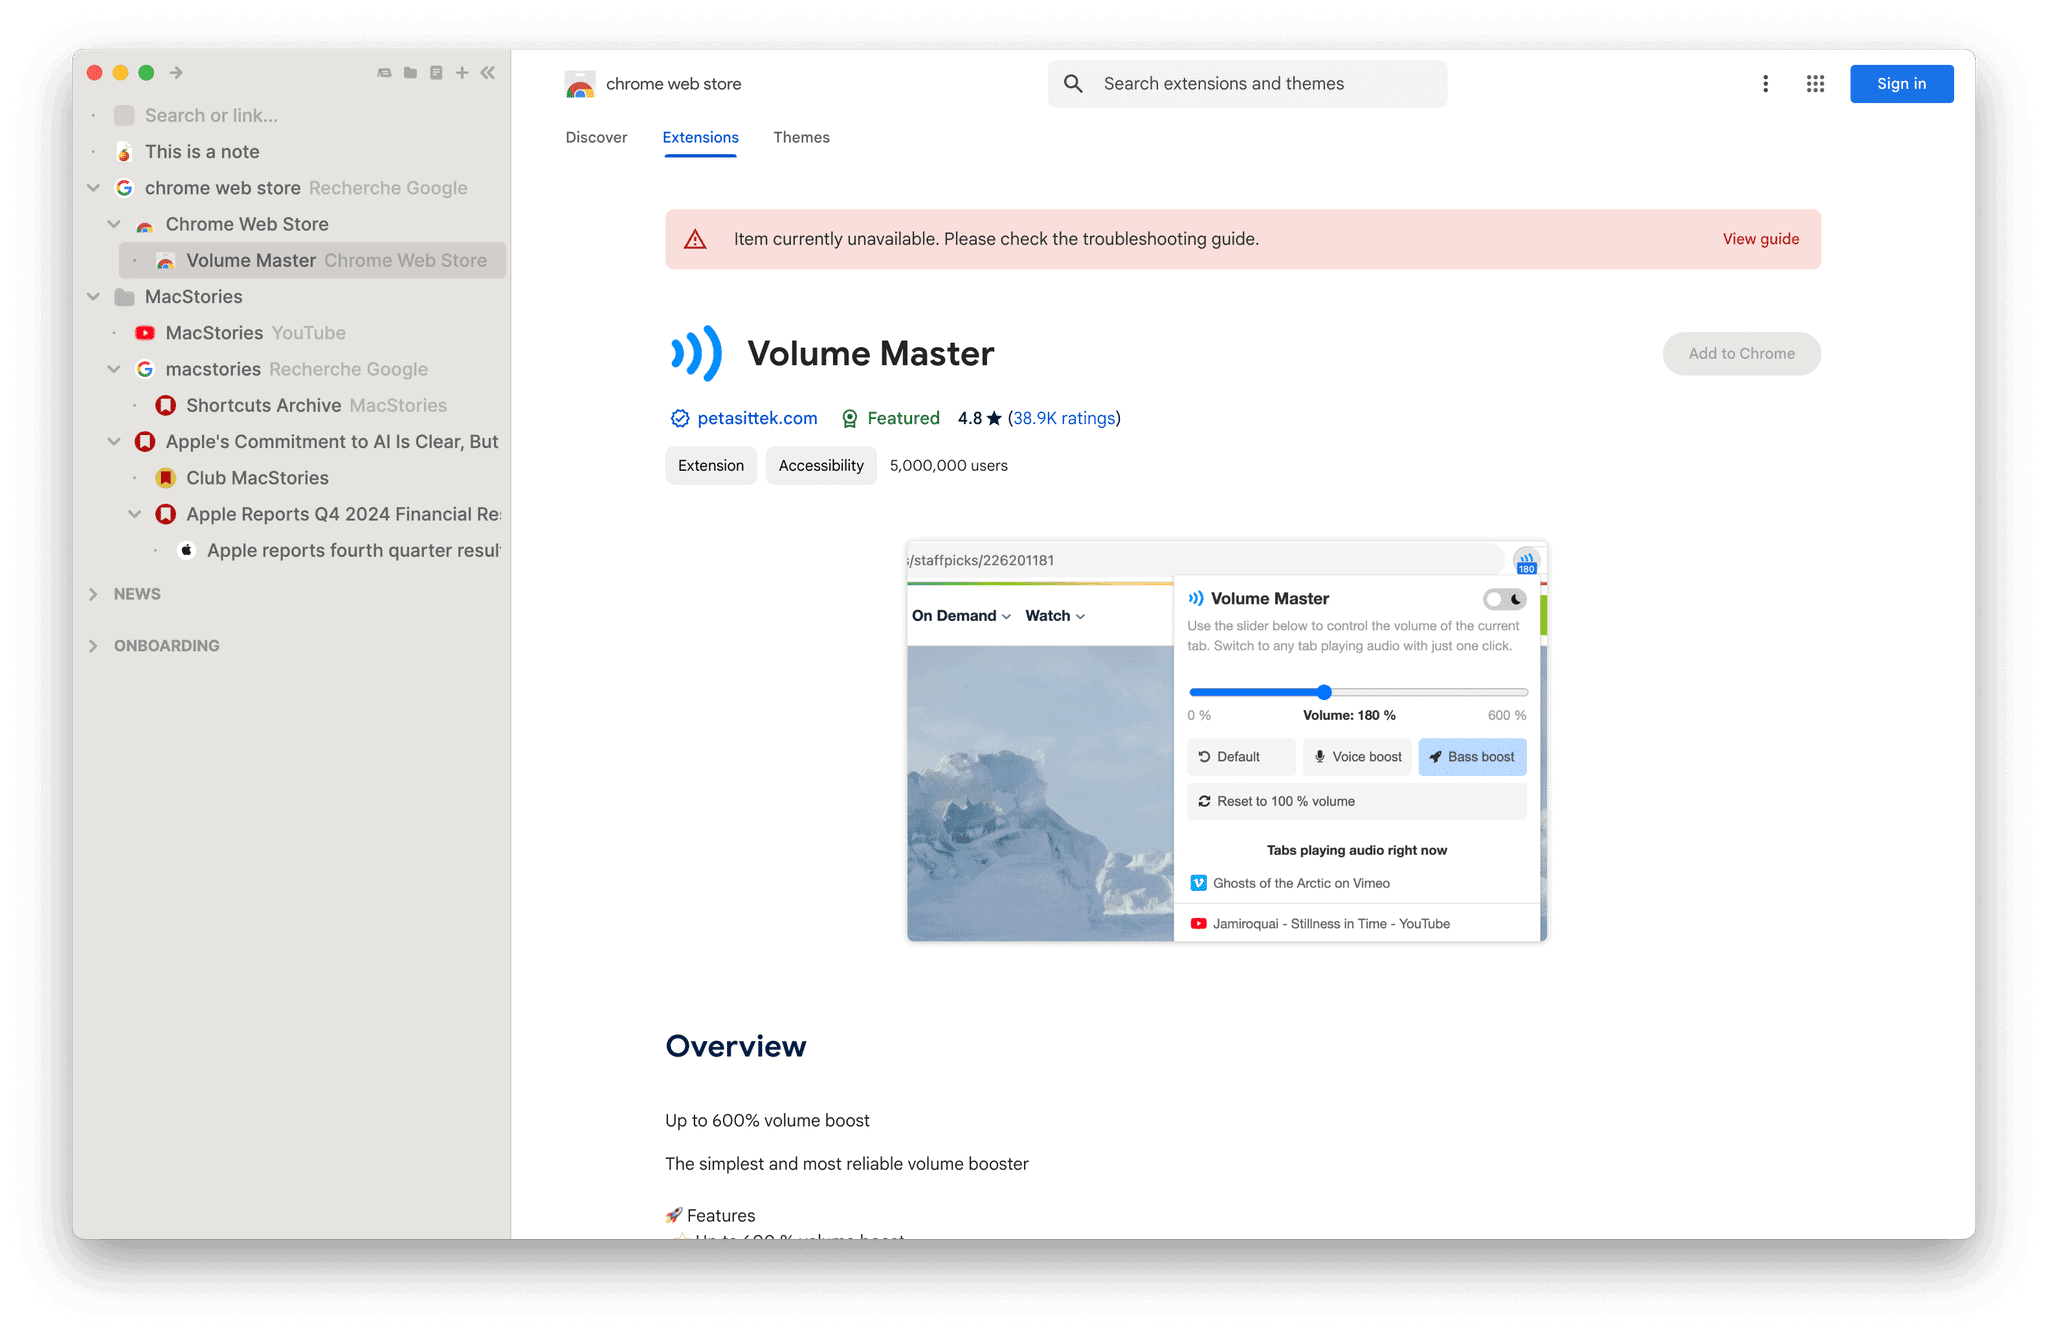Collapse the 'Chrome Web Store' tree node
The height and width of the screenshot is (1335, 2048).
[x=114, y=224]
